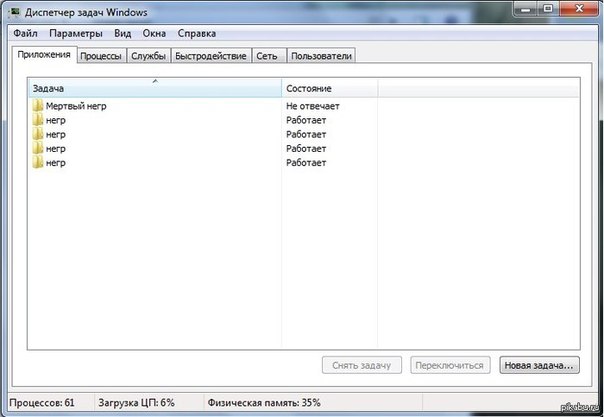Select the Приложения tab
This screenshot has height=417, width=604.
[x=44, y=55]
